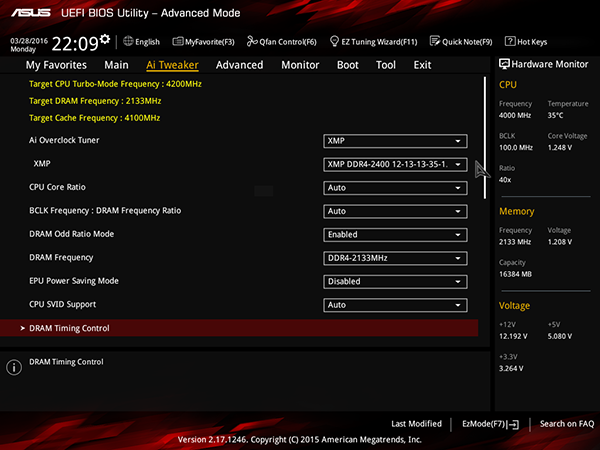Click the EzMode exit arrow icon

click(514, 424)
